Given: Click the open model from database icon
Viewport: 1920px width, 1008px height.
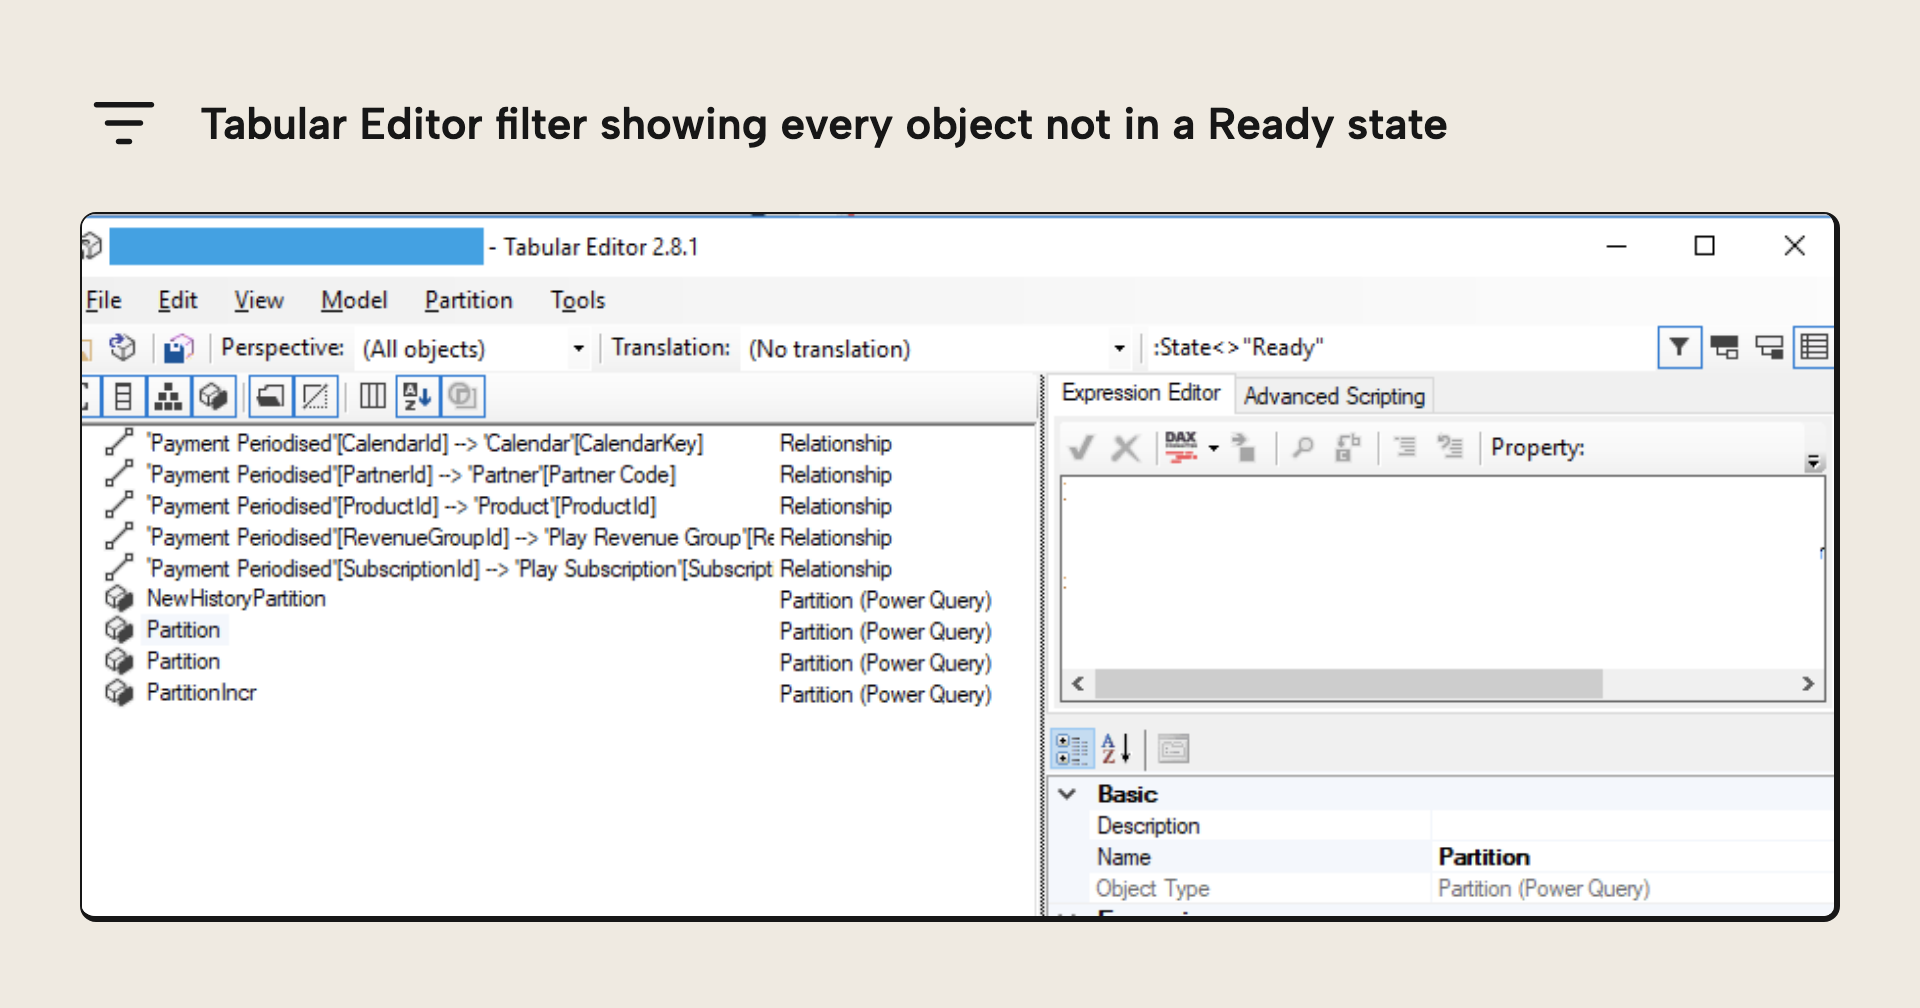Looking at the screenshot, I should click(122, 347).
